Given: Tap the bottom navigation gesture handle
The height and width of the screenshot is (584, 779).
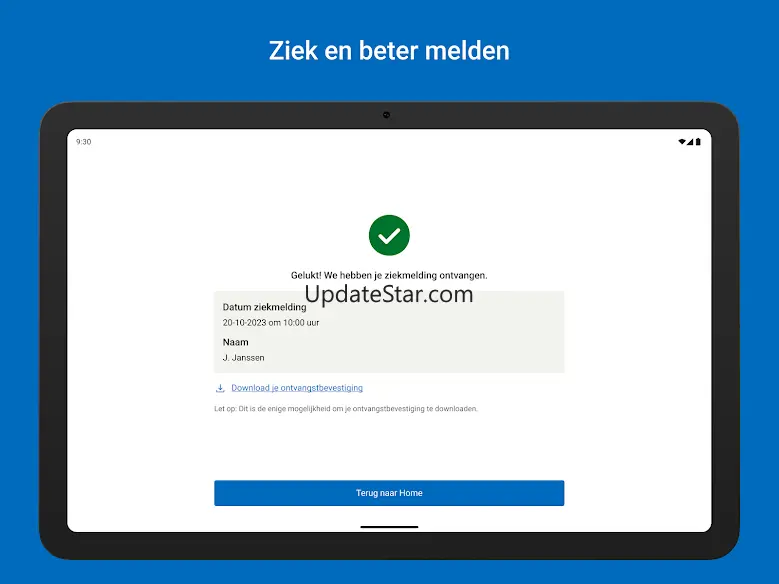Looking at the screenshot, I should [389, 527].
